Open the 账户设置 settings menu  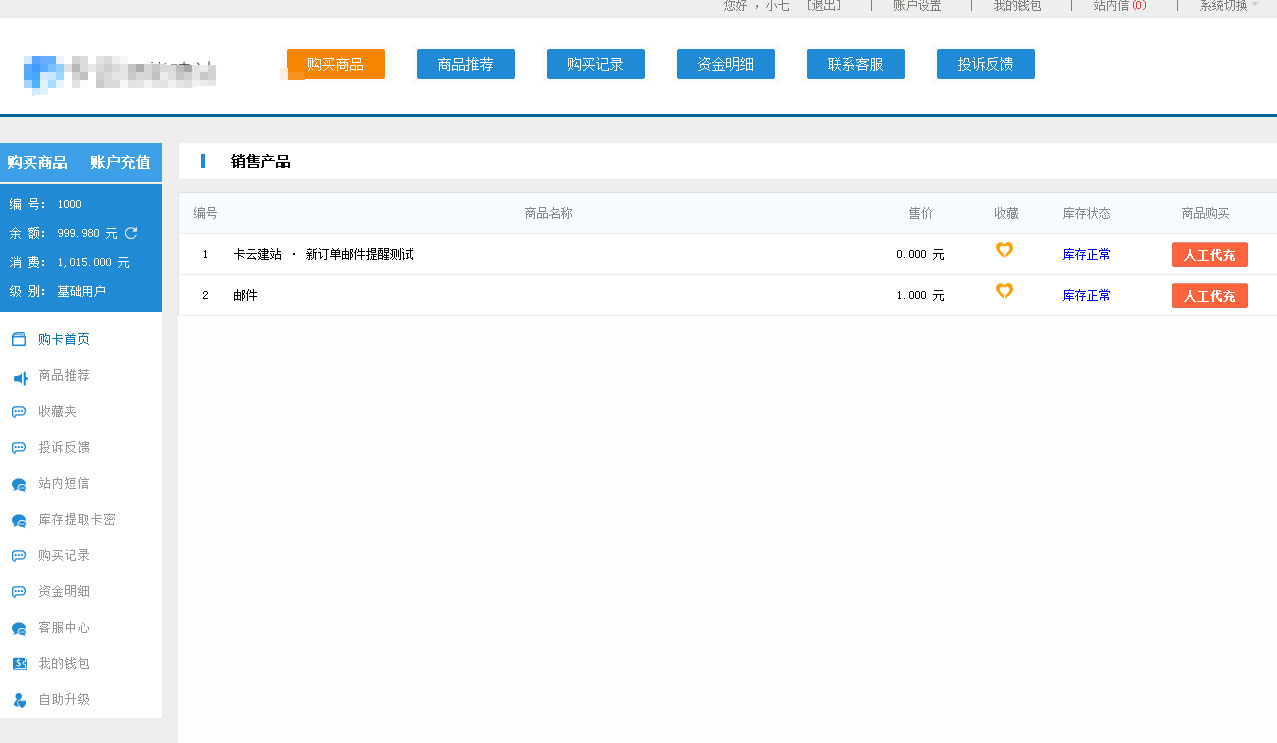[918, 6]
